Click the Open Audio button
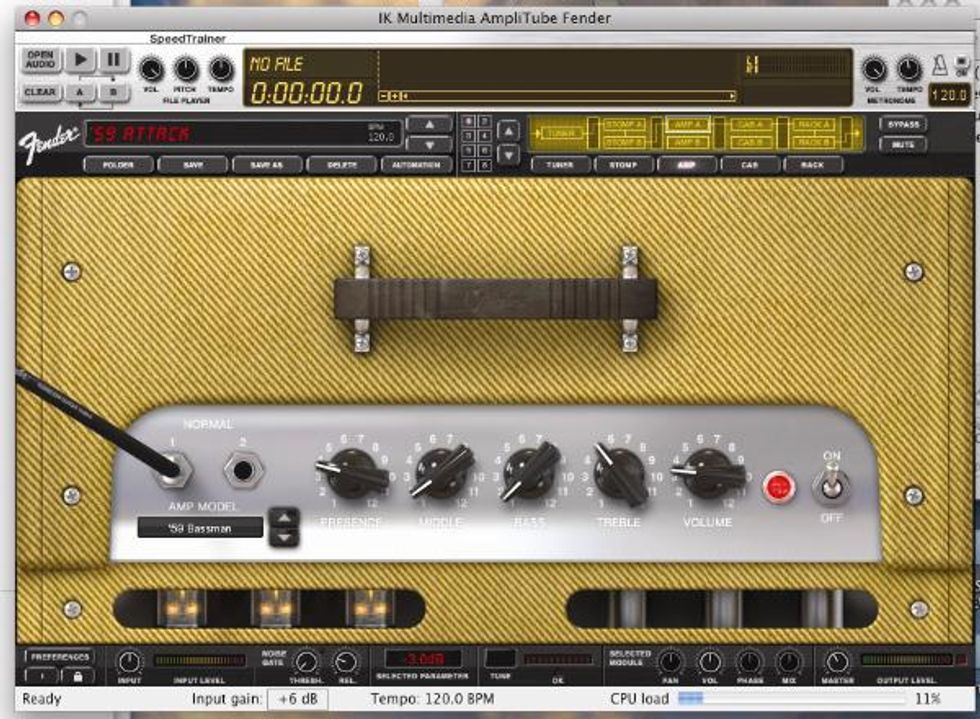 tap(40, 60)
